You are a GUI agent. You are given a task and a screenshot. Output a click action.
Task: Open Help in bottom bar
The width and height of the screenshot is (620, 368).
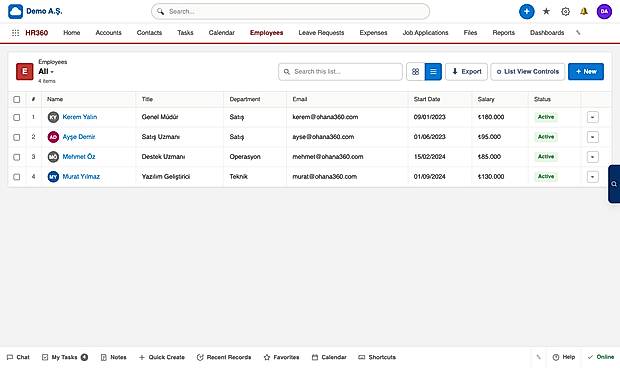click(x=563, y=357)
